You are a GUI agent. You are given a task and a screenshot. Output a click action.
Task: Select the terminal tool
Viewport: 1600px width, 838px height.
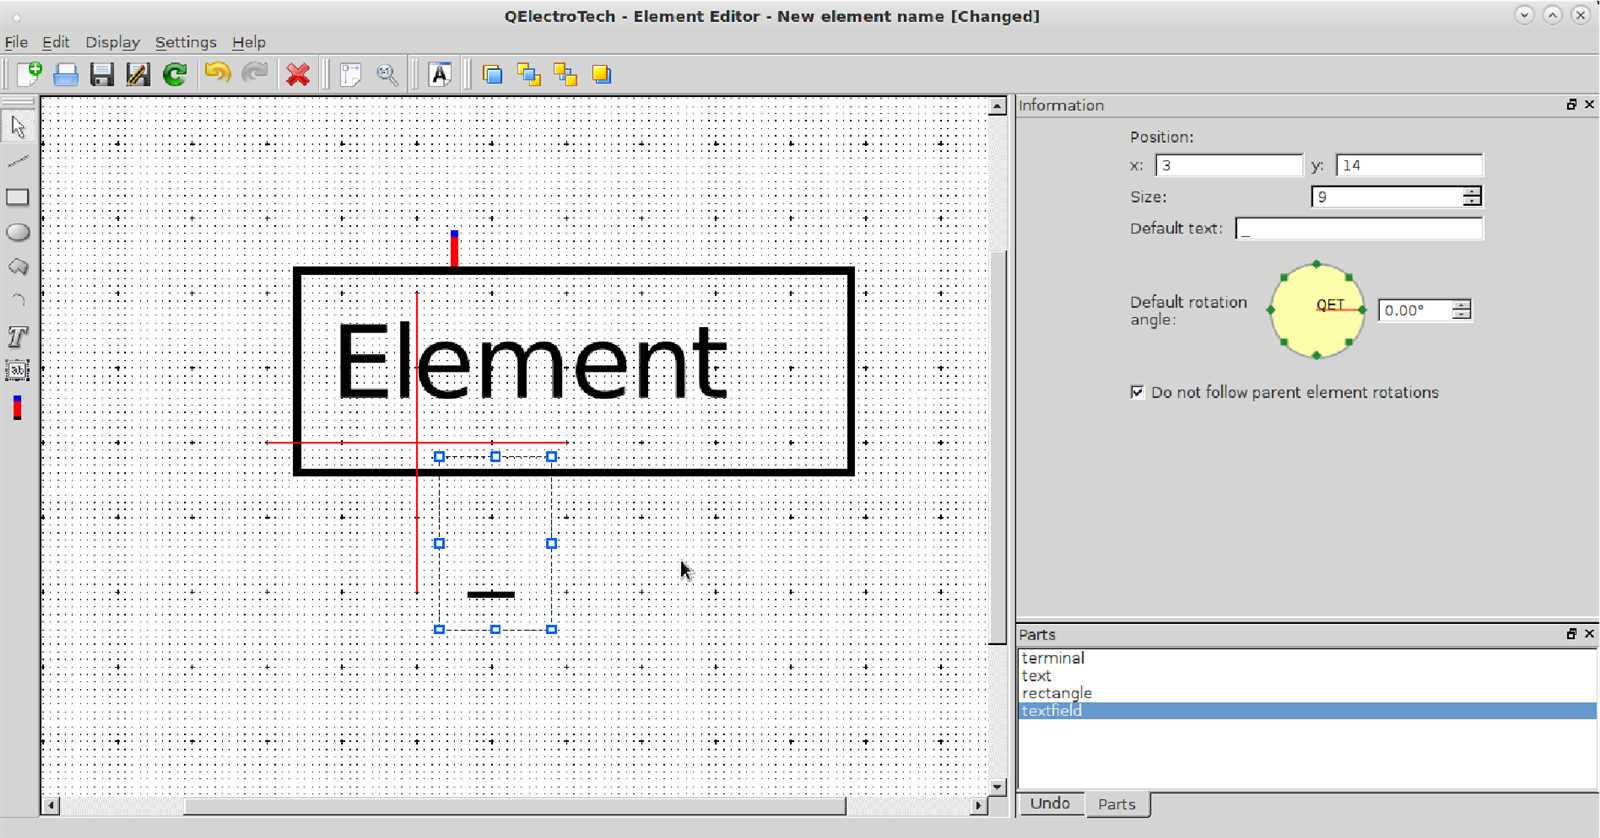tap(18, 407)
